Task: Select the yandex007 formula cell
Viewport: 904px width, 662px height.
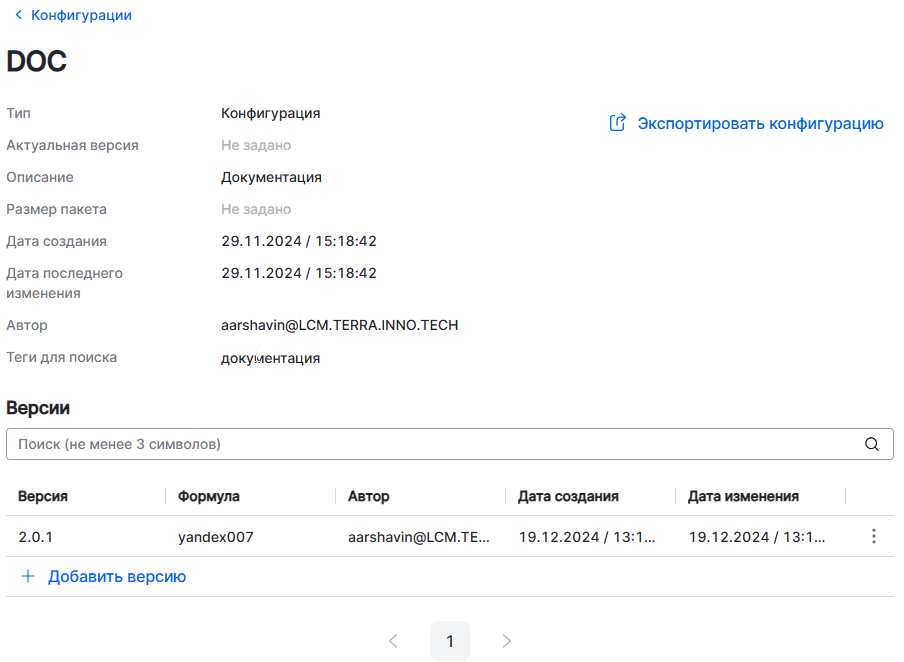Action: pyautogui.click(x=216, y=537)
